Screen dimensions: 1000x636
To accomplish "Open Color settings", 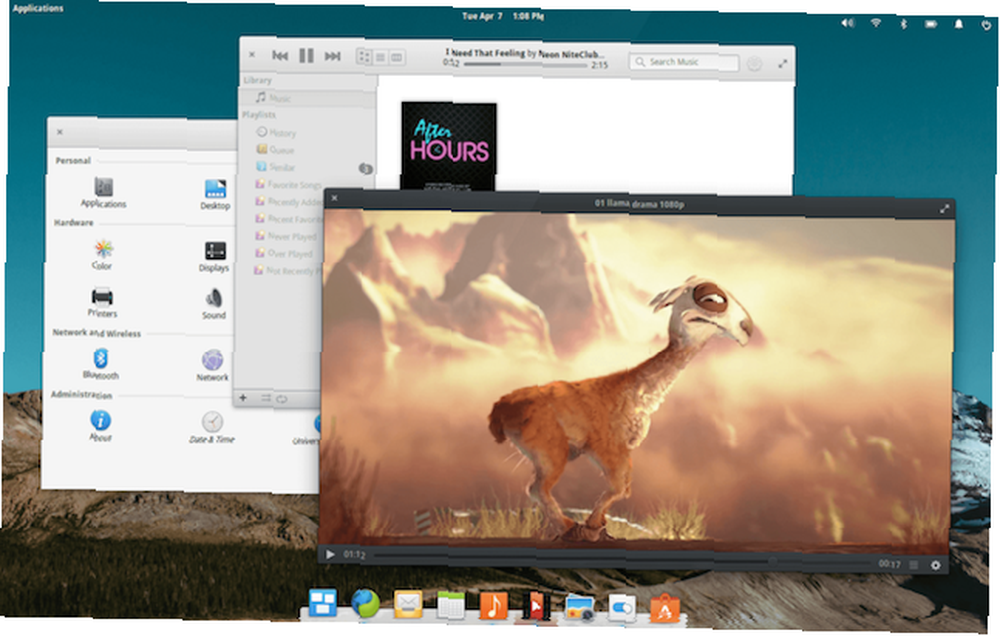I will click(x=102, y=254).
